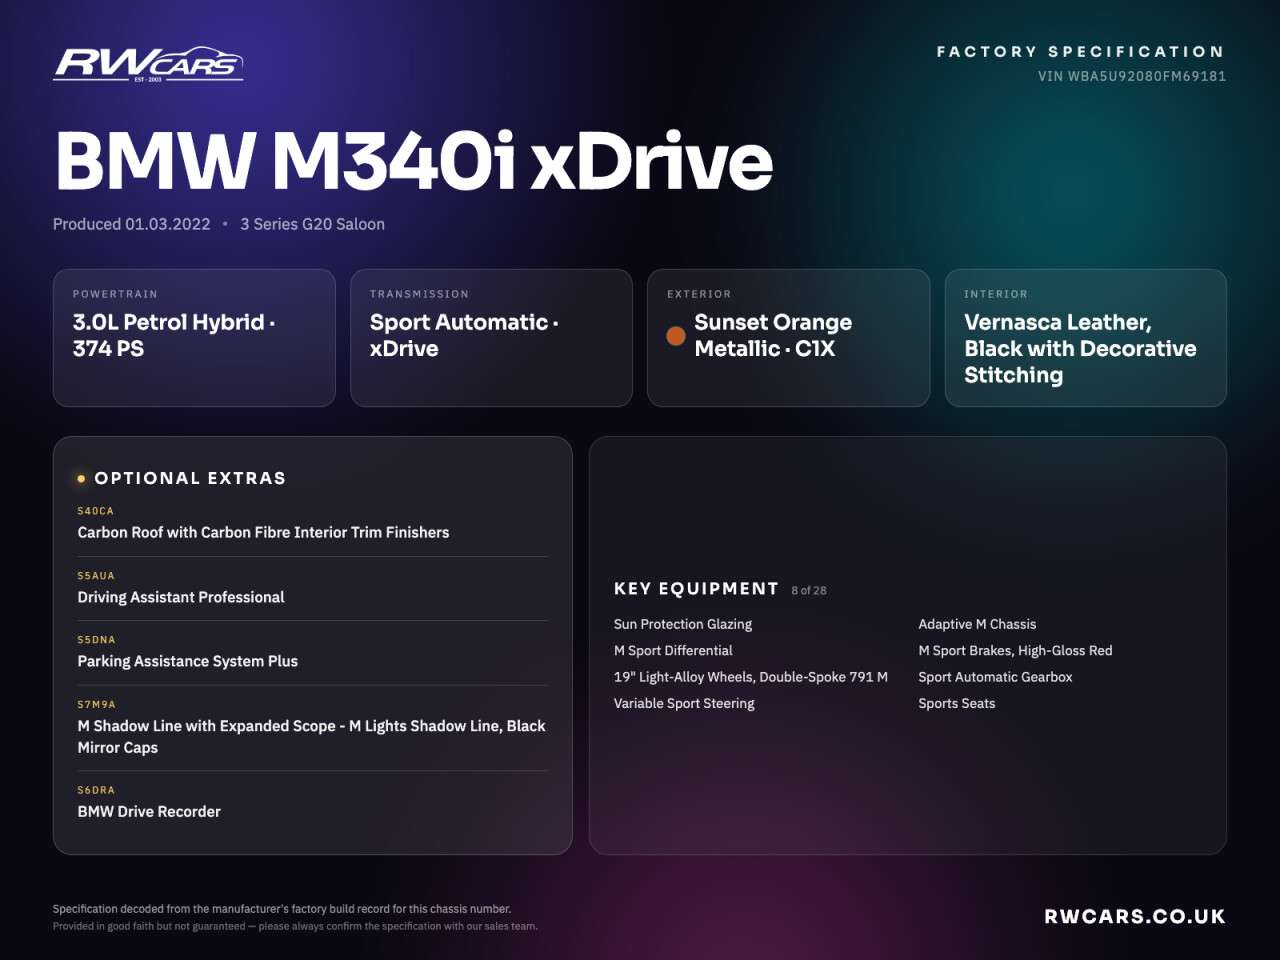
Task: Select Adaptive M Chassis
Action: tap(977, 624)
